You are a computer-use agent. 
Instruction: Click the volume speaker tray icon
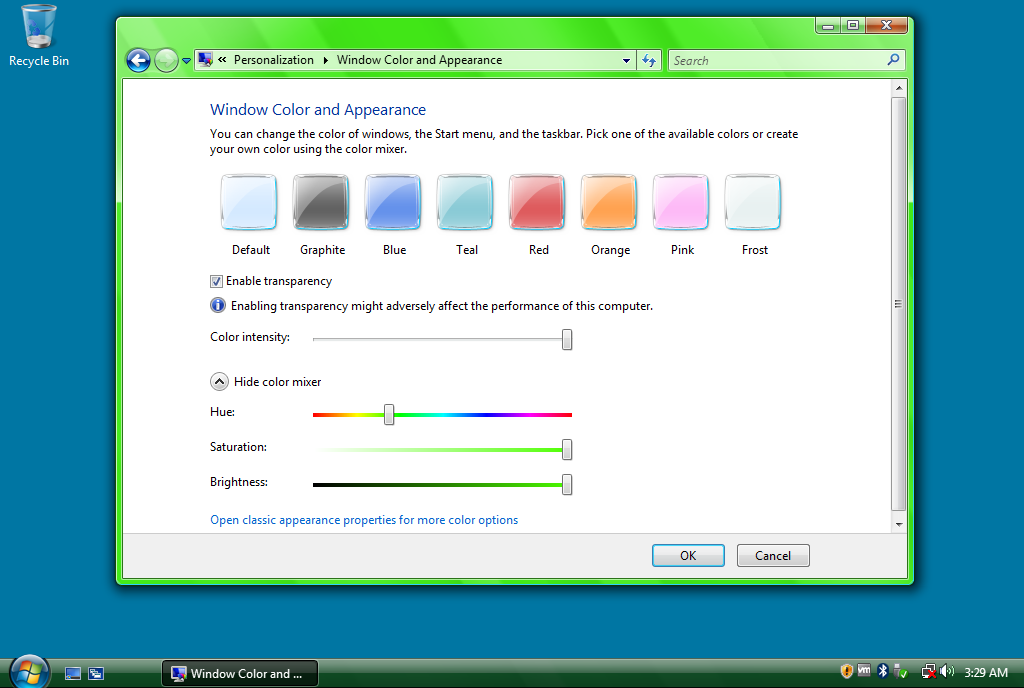point(947,671)
